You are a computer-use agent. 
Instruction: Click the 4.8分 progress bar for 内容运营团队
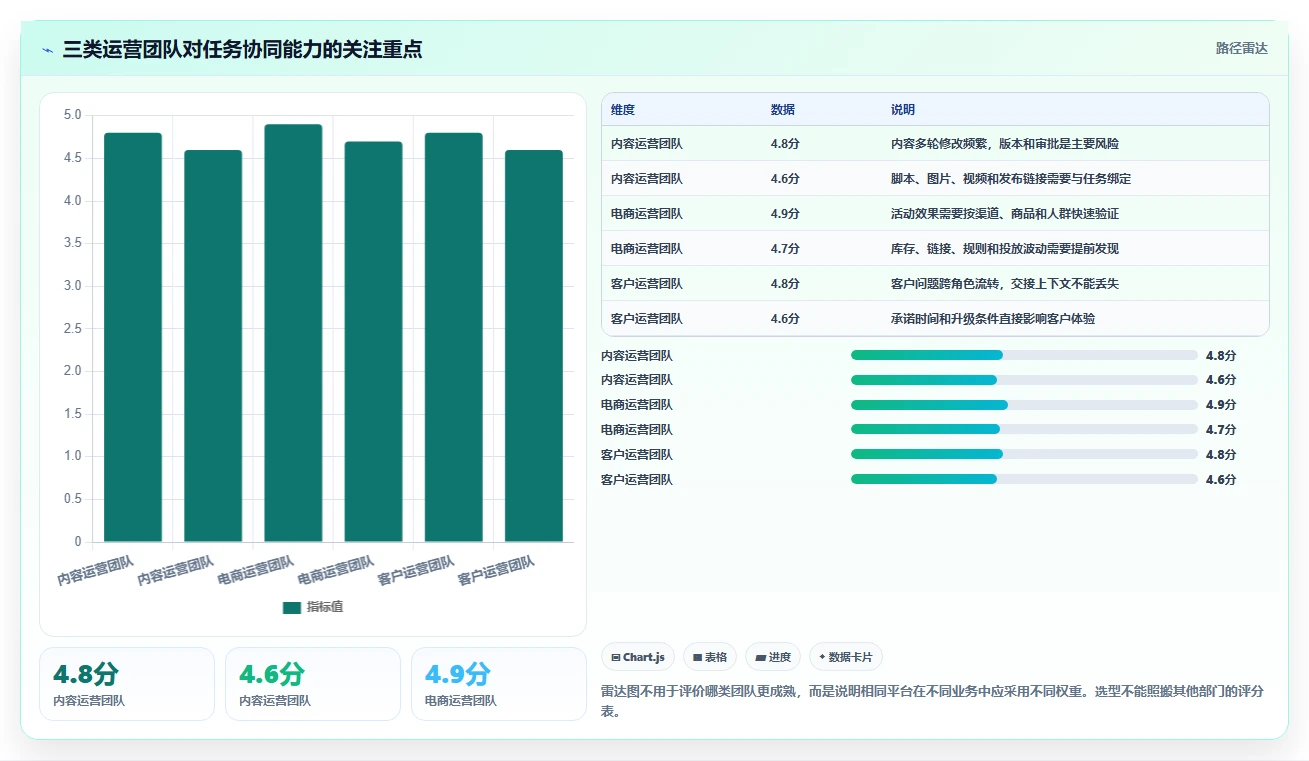point(1024,355)
